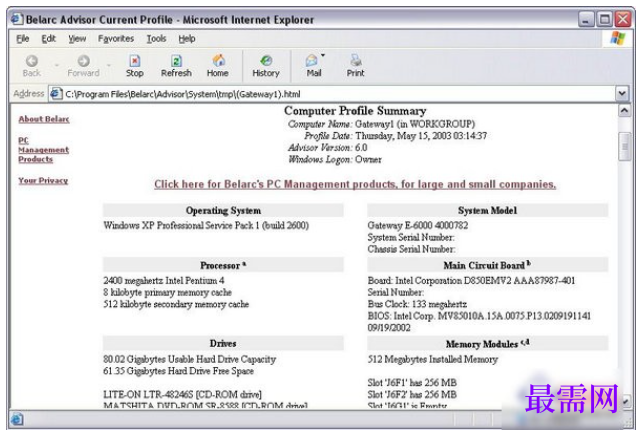The height and width of the screenshot is (430, 637).
Task: Click the vertical scrollbar thumb
Action: pos(624,146)
